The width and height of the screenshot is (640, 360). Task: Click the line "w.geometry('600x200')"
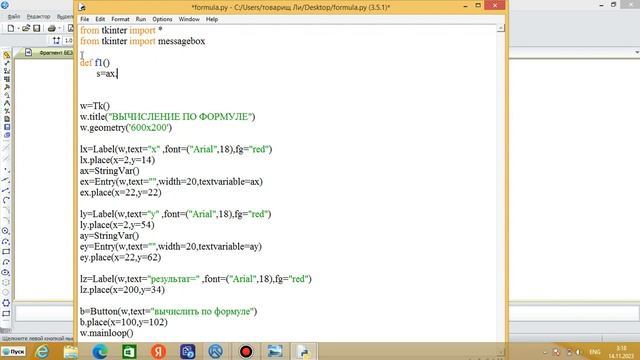pos(126,127)
